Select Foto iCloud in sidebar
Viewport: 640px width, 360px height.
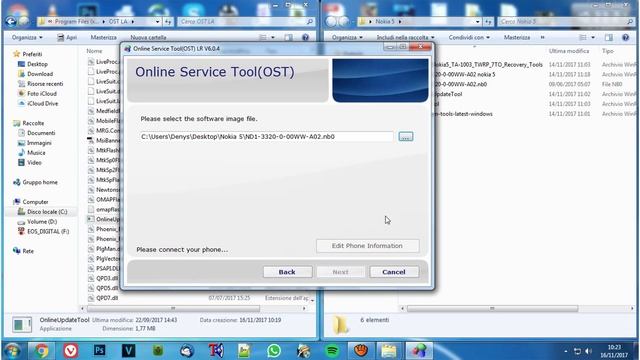click(x=42, y=93)
